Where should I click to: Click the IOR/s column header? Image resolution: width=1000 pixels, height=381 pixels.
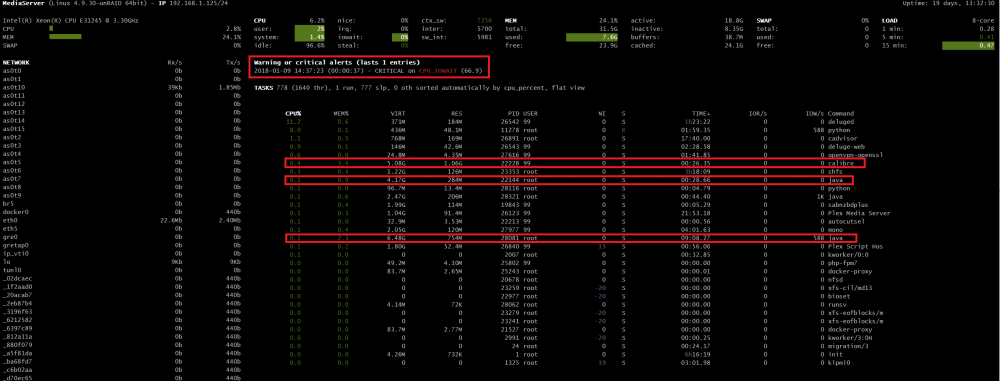point(758,114)
